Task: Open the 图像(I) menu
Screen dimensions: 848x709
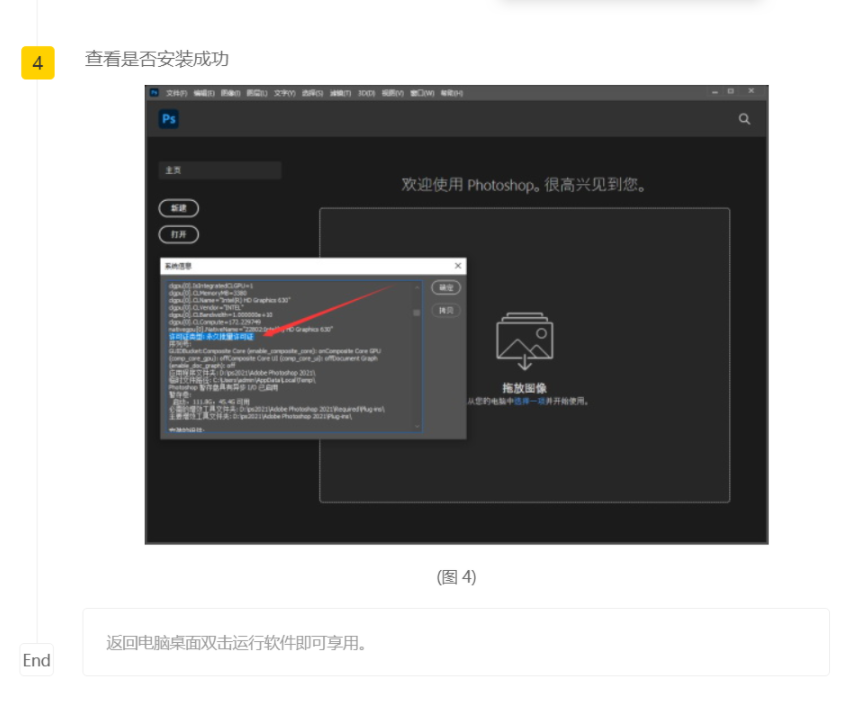Action: pos(230,93)
